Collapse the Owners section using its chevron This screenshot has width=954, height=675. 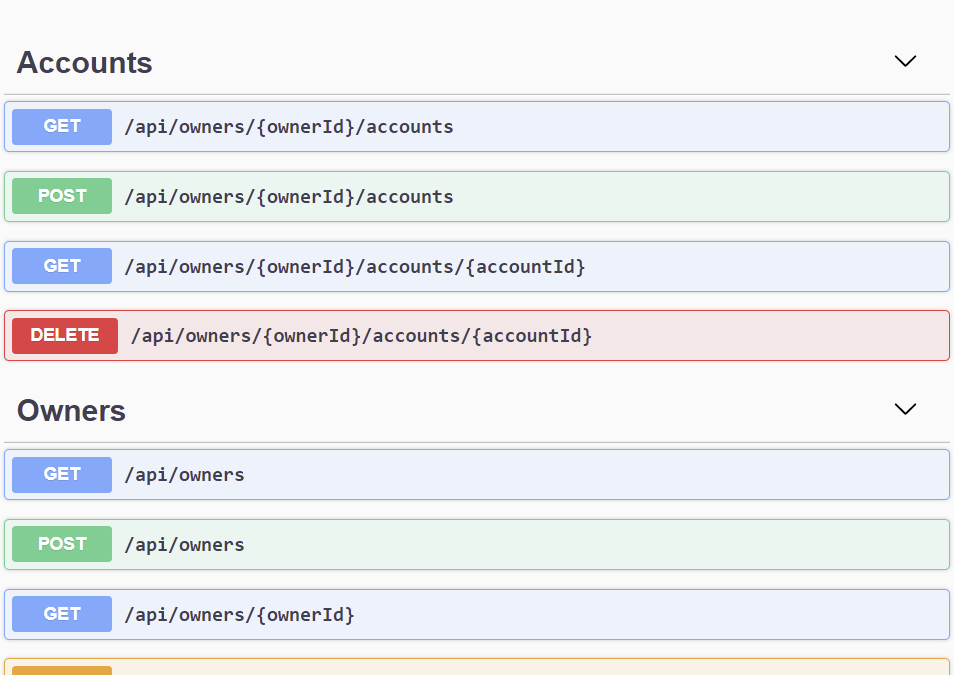coord(905,409)
